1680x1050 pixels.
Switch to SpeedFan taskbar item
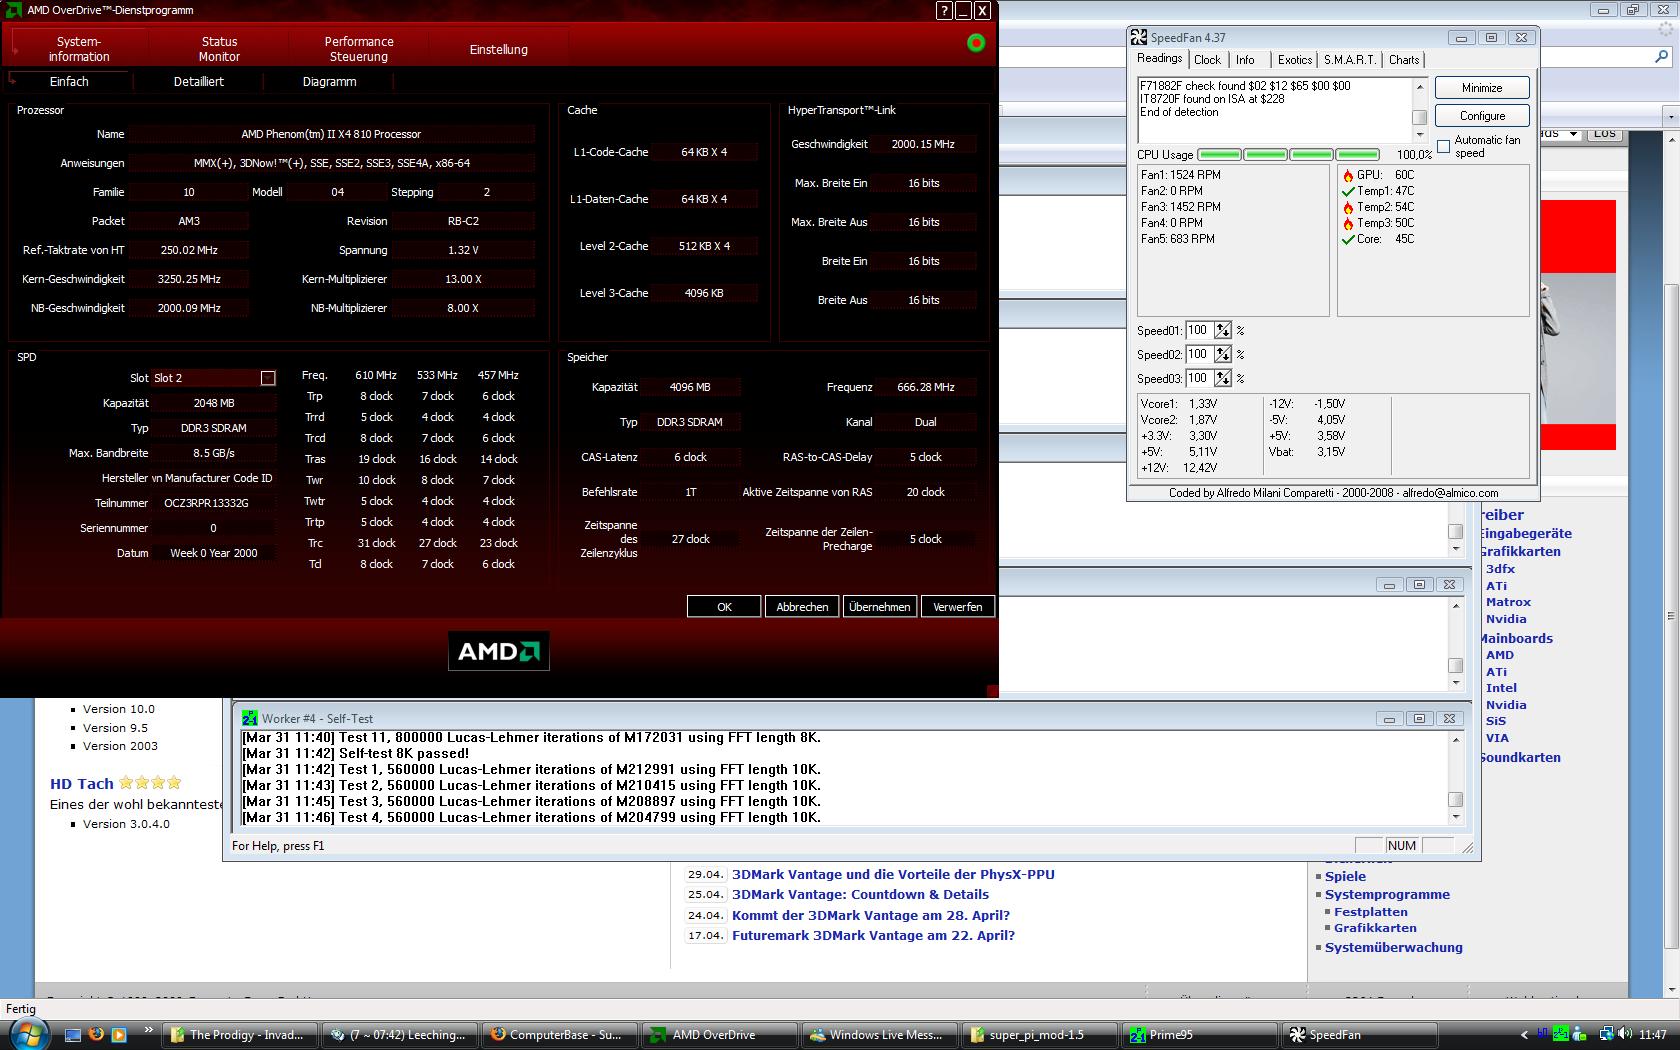1361,1035
